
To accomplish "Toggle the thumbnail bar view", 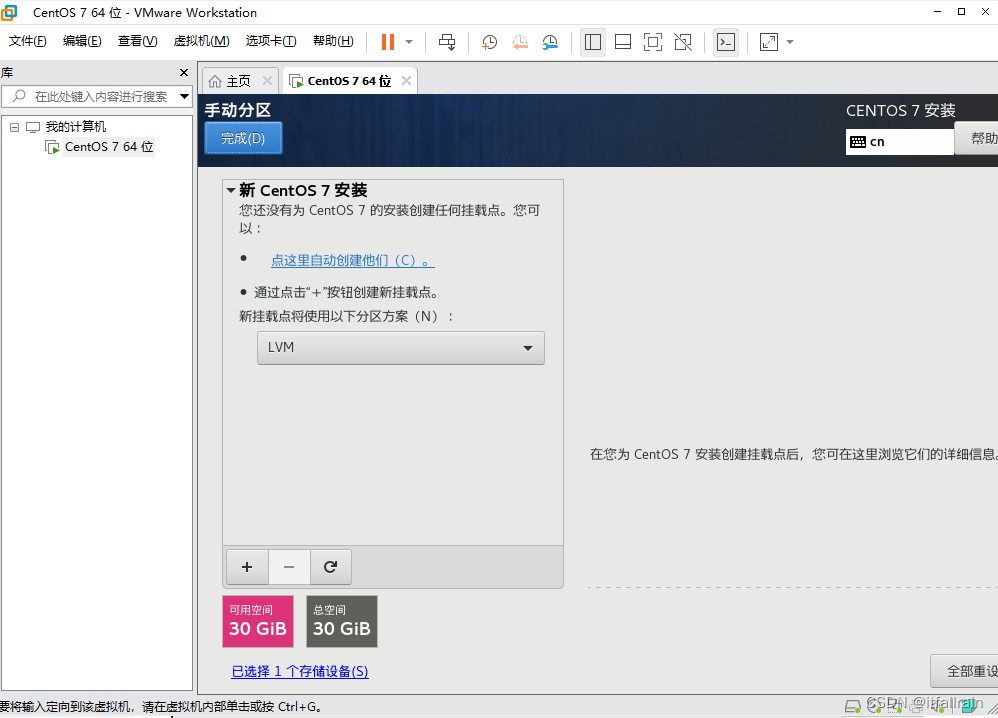I will (x=622, y=42).
